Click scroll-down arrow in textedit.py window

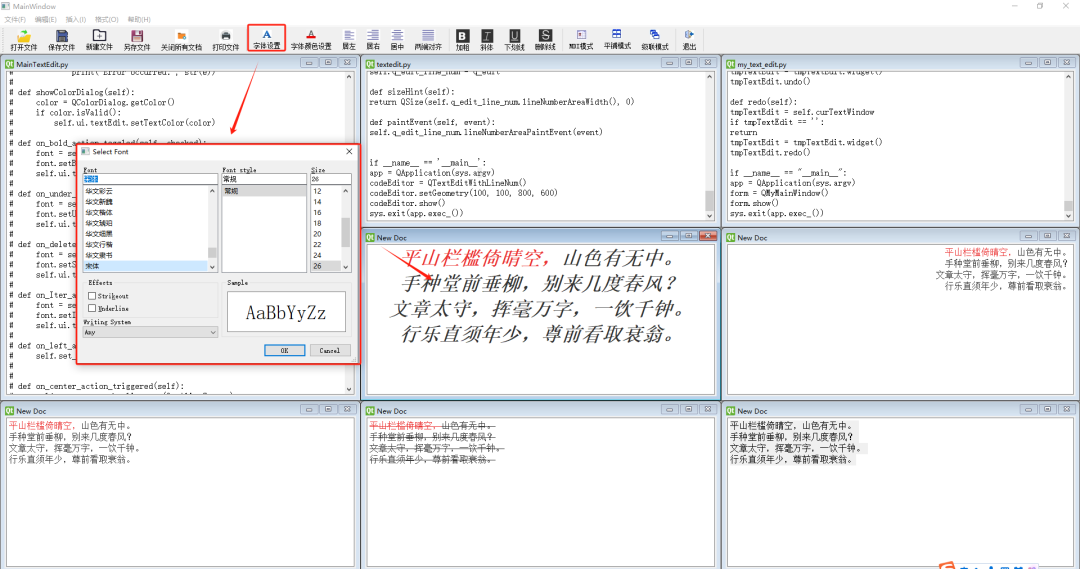pos(709,216)
